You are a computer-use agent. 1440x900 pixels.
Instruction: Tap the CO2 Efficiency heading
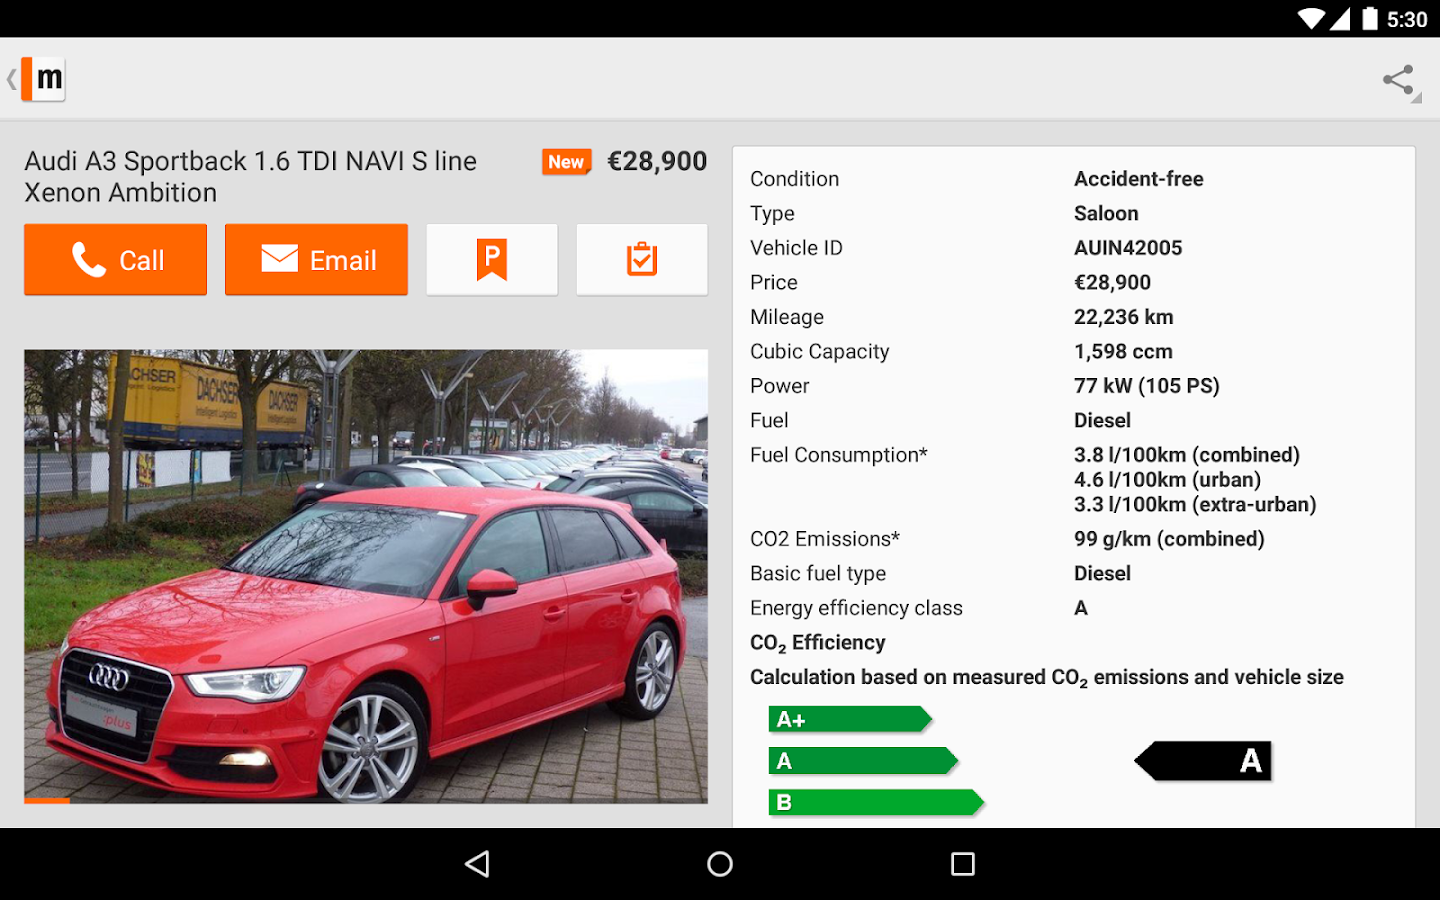818,643
